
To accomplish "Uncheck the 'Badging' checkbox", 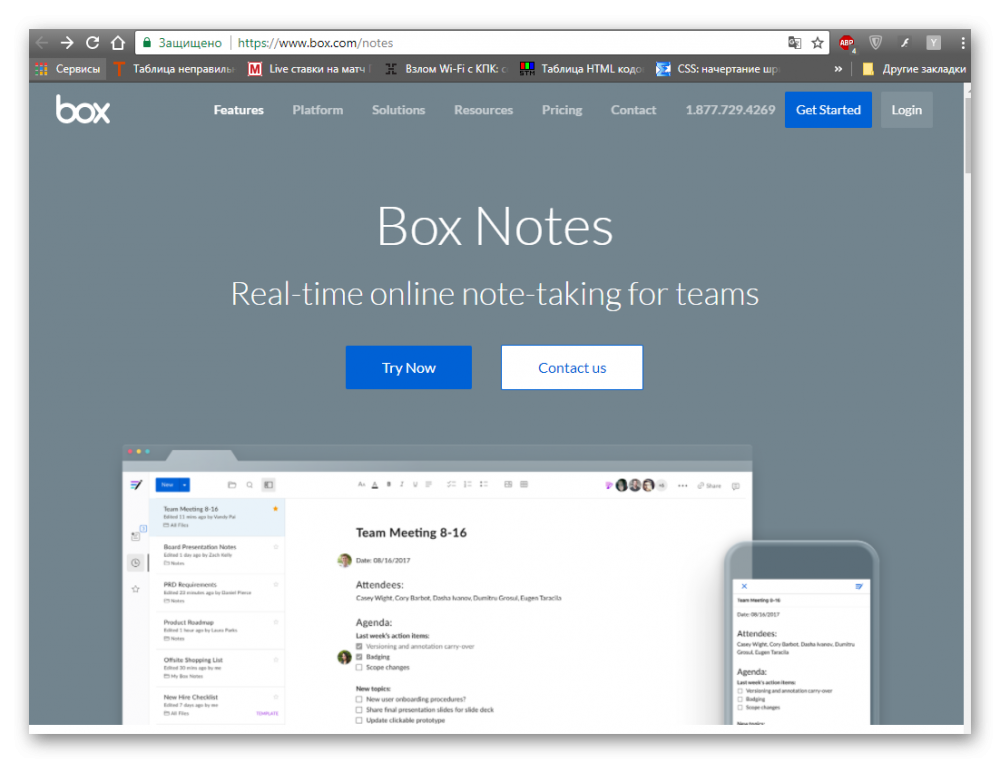I will click(359, 657).
